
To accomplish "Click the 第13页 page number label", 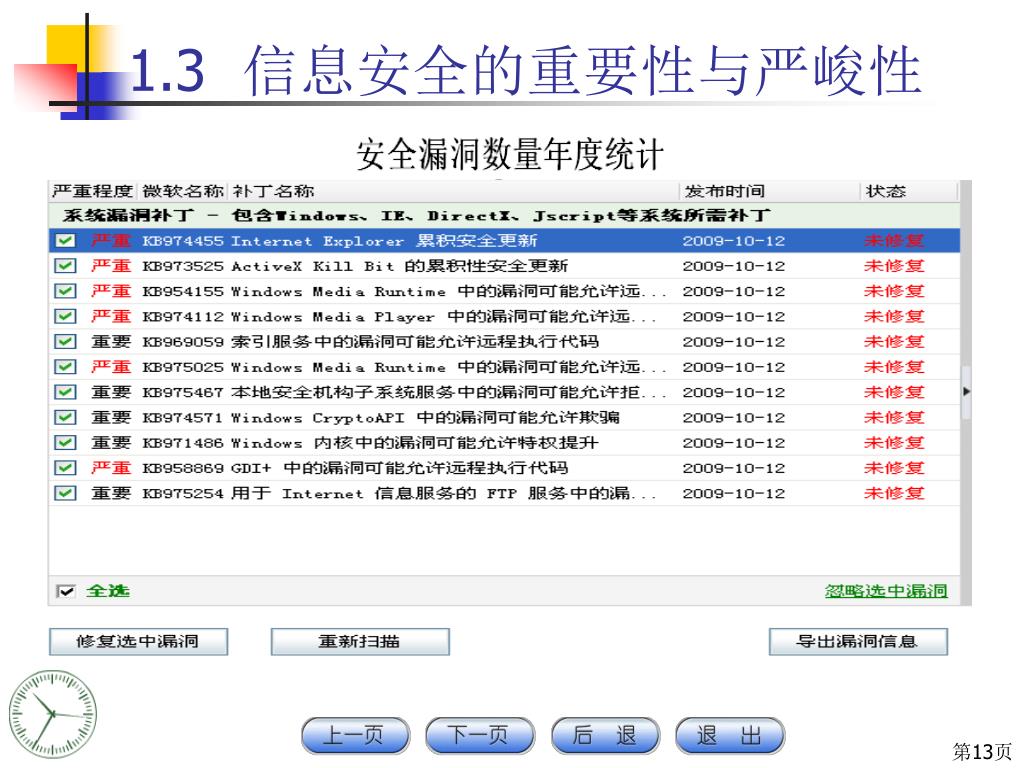I will pyautogui.click(x=982, y=752).
